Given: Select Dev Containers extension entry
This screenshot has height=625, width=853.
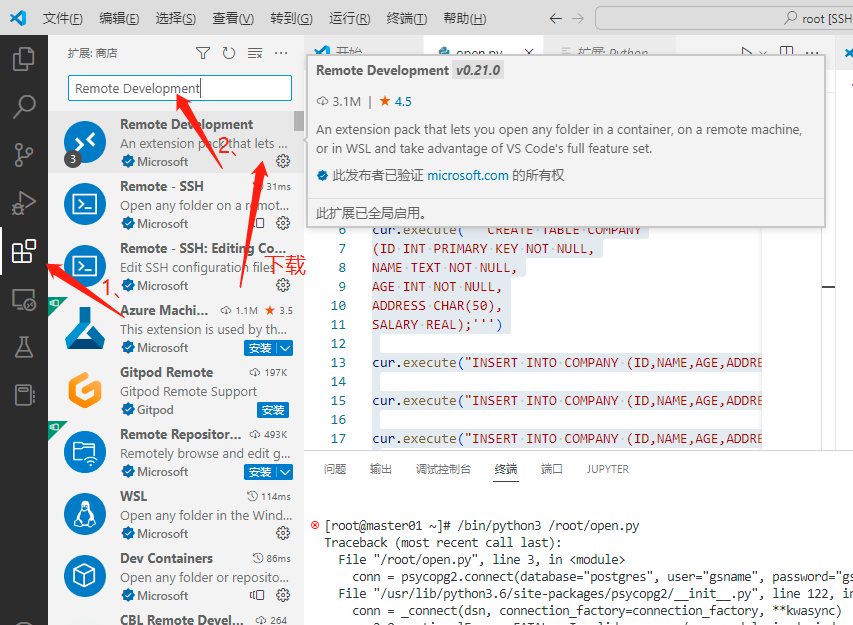Looking at the screenshot, I should [x=176, y=577].
